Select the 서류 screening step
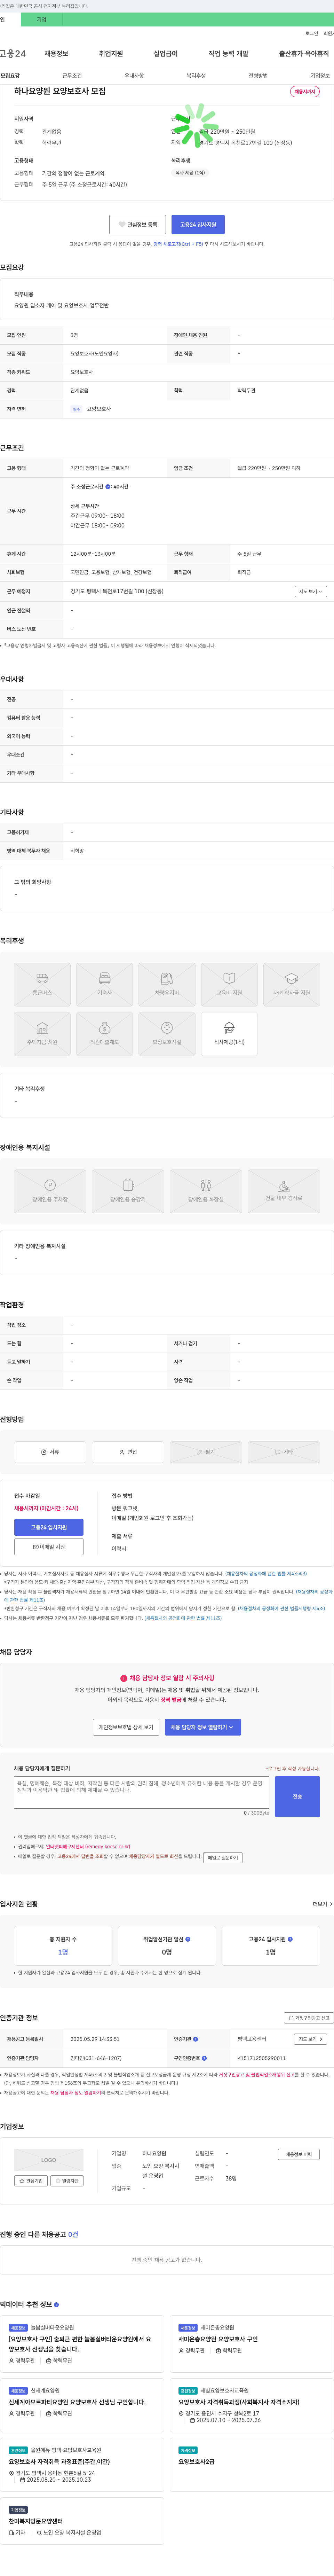The height and width of the screenshot is (2576, 334). click(x=50, y=1452)
